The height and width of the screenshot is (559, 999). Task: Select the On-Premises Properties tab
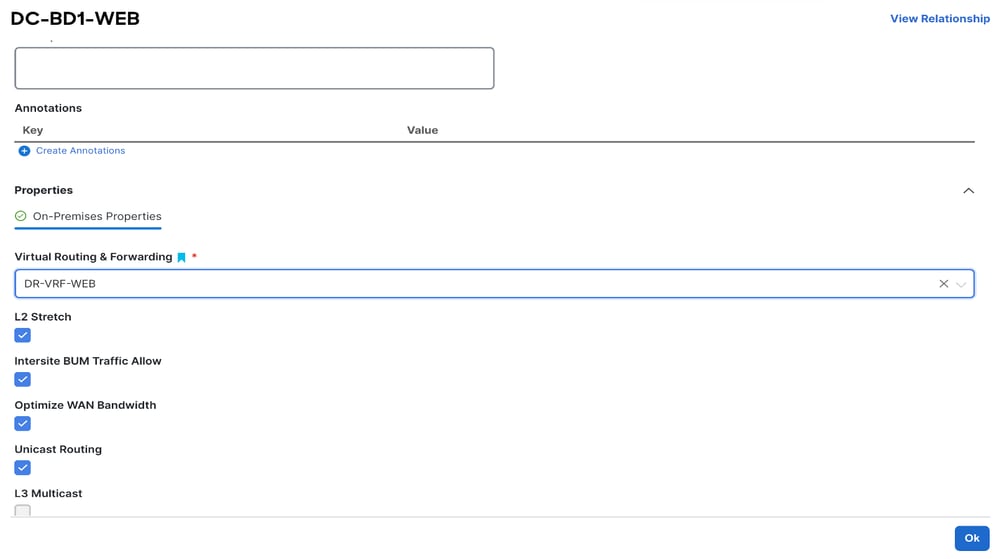[88, 217]
